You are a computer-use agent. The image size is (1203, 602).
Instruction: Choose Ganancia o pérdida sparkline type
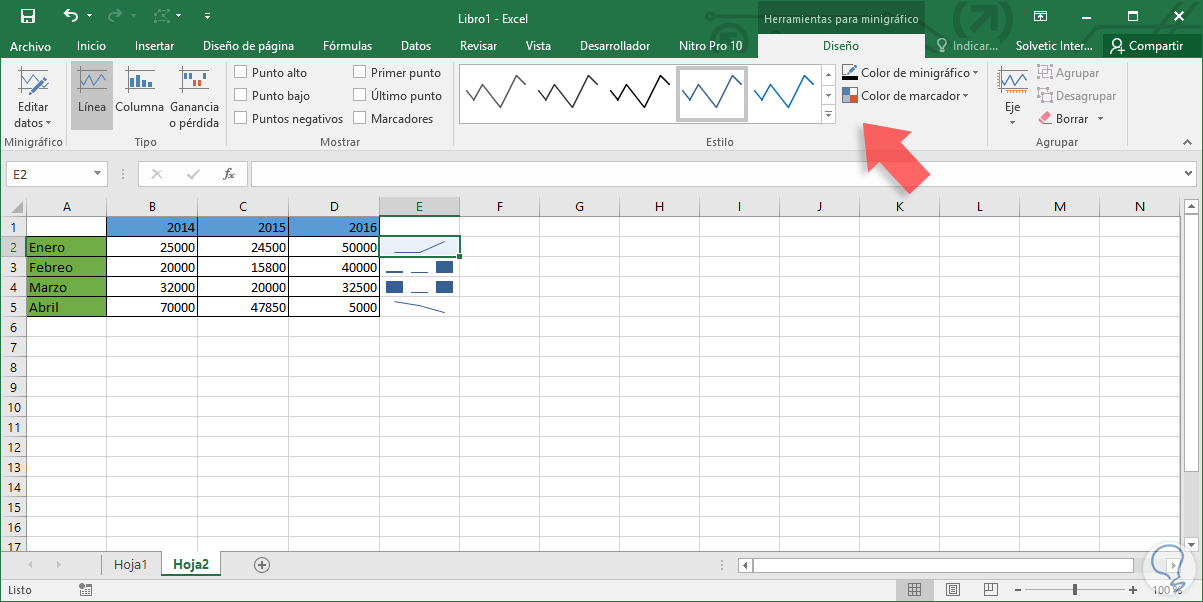pyautogui.click(x=194, y=98)
